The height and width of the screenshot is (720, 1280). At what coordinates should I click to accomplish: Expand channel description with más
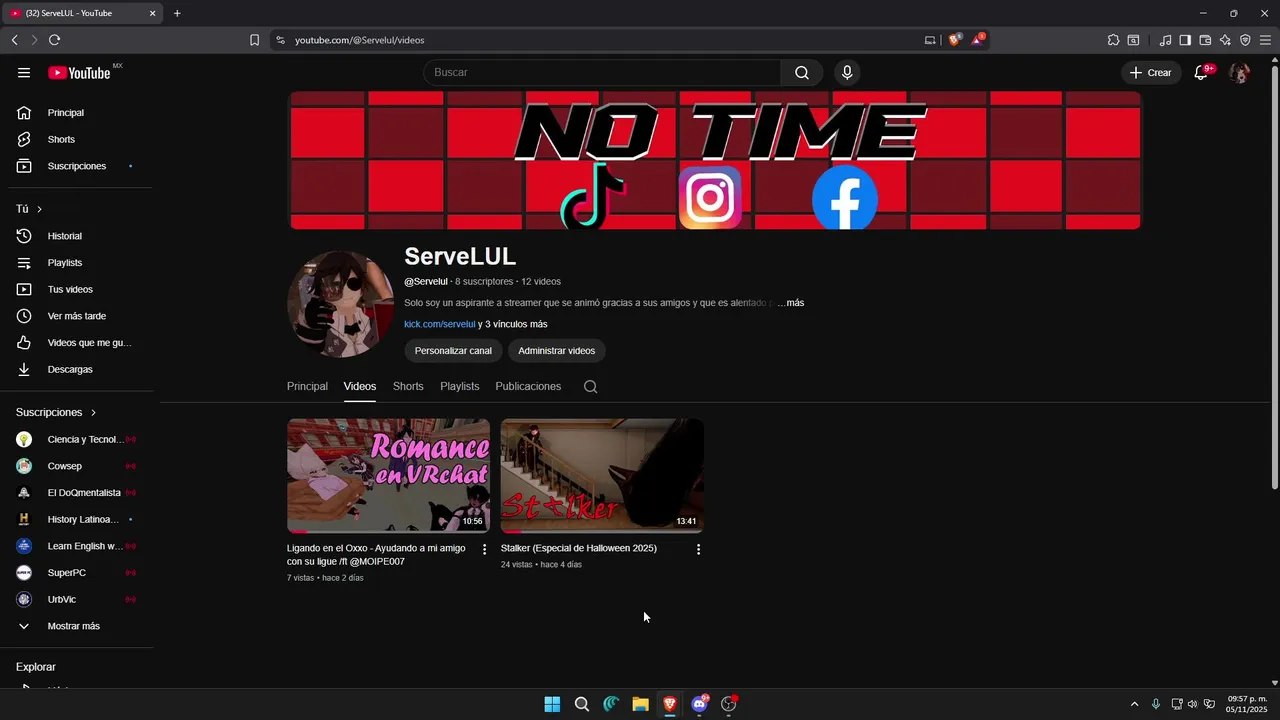(795, 303)
